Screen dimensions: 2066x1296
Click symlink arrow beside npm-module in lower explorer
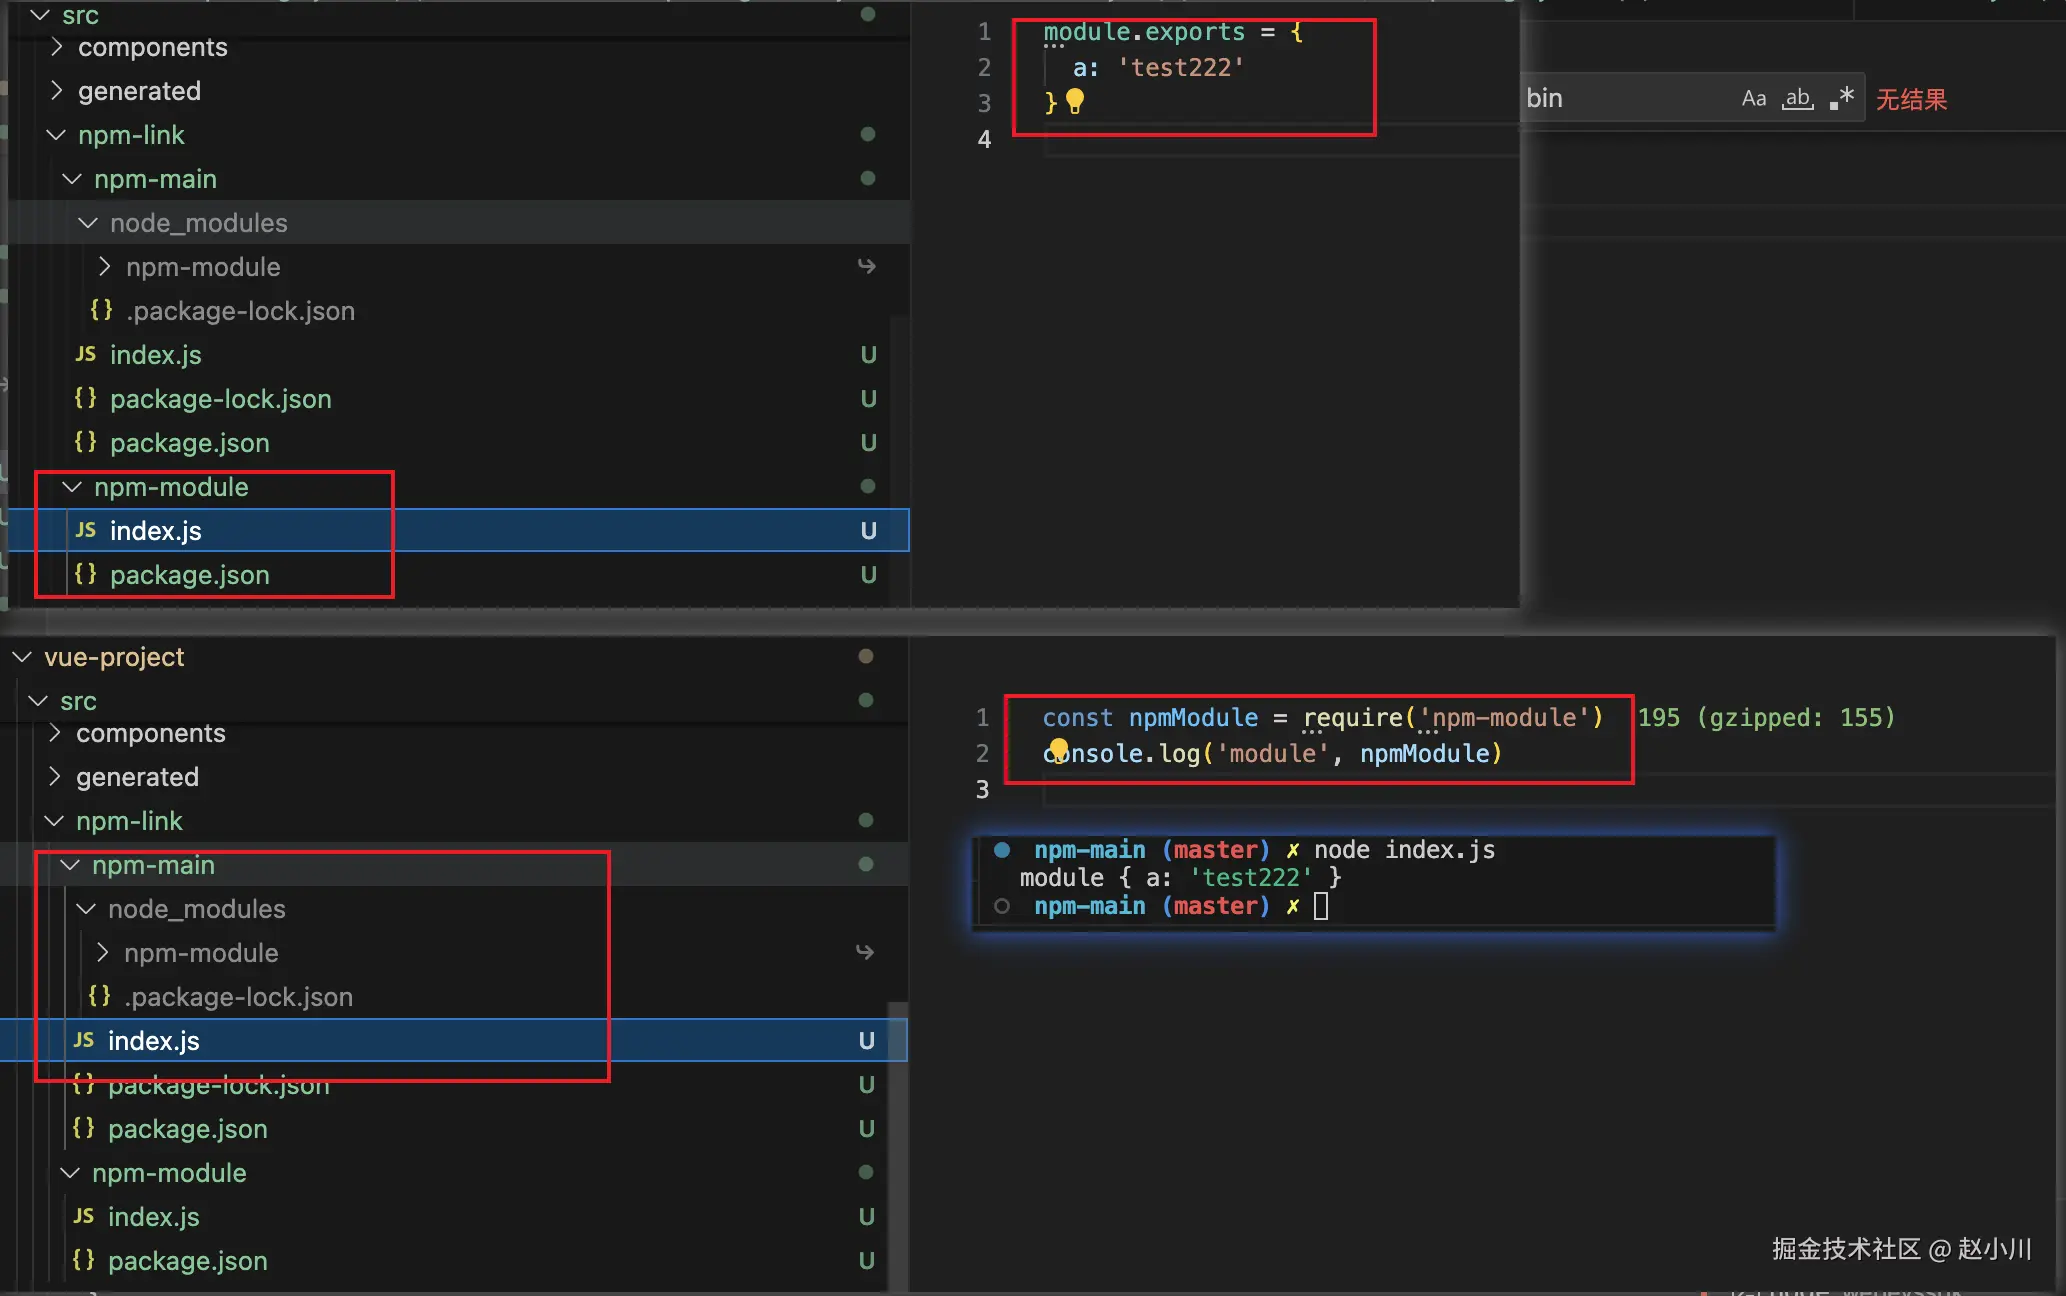click(x=865, y=953)
